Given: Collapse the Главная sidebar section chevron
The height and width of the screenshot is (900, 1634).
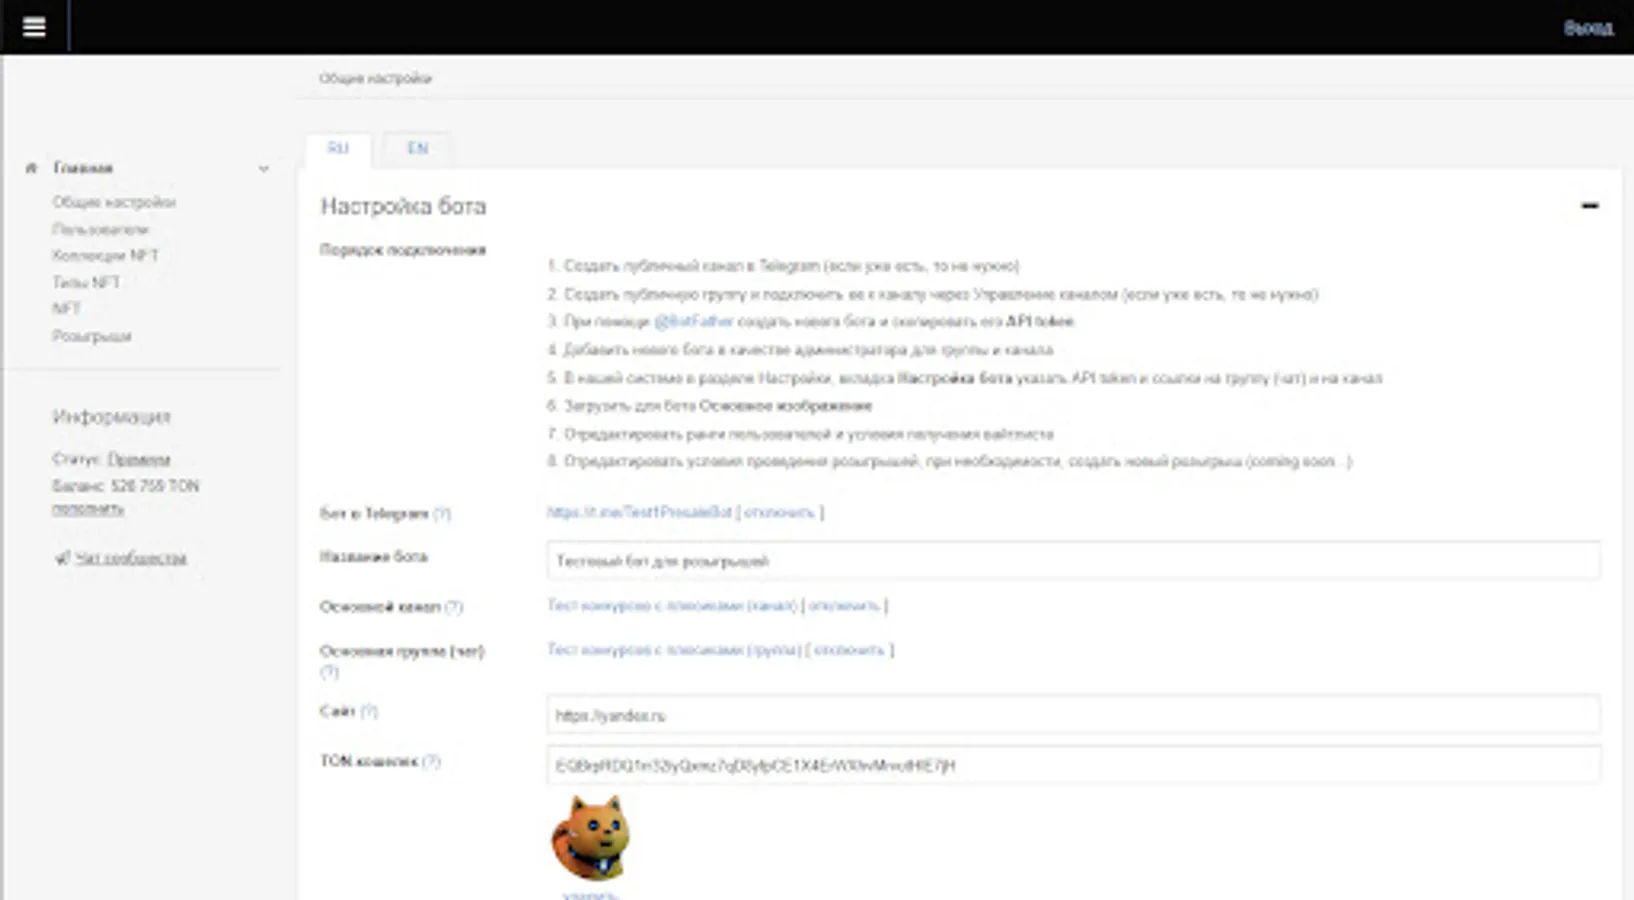Looking at the screenshot, I should pos(264,169).
